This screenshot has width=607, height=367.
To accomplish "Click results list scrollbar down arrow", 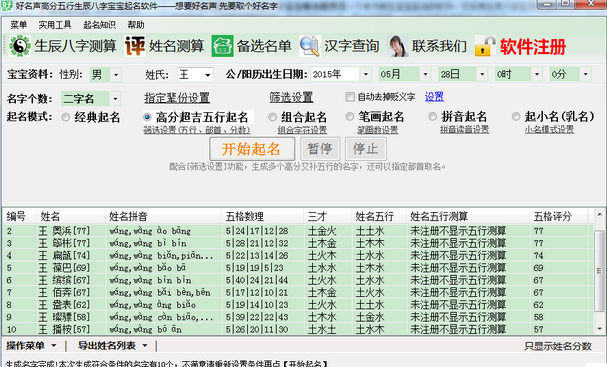I will tap(599, 329).
